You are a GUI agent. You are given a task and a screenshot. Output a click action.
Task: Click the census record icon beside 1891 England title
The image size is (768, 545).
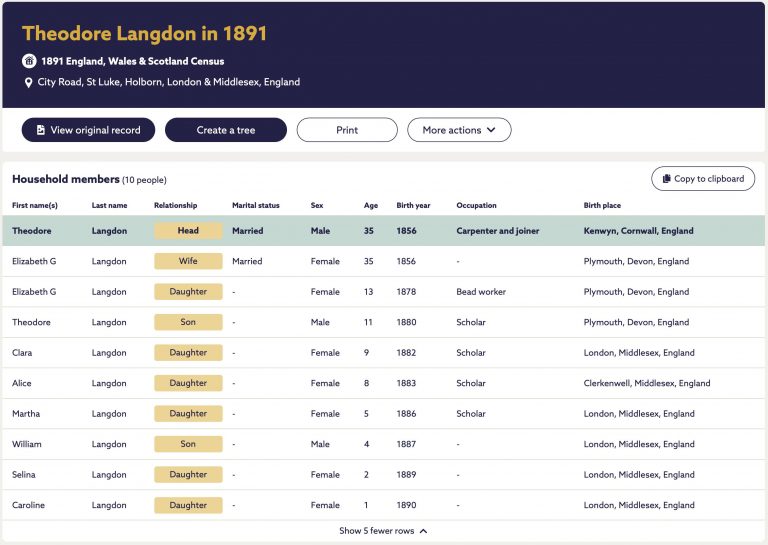pos(29,61)
